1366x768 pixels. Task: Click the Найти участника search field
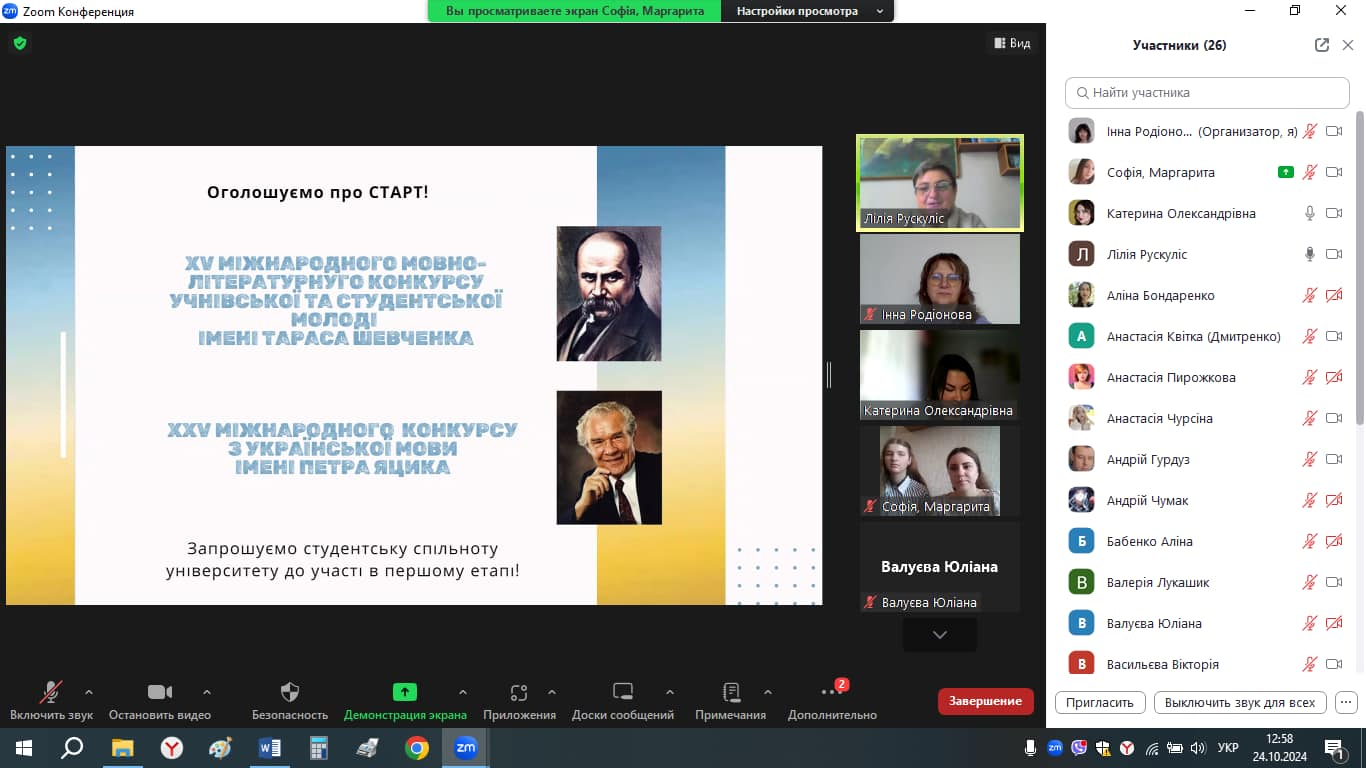1207,92
